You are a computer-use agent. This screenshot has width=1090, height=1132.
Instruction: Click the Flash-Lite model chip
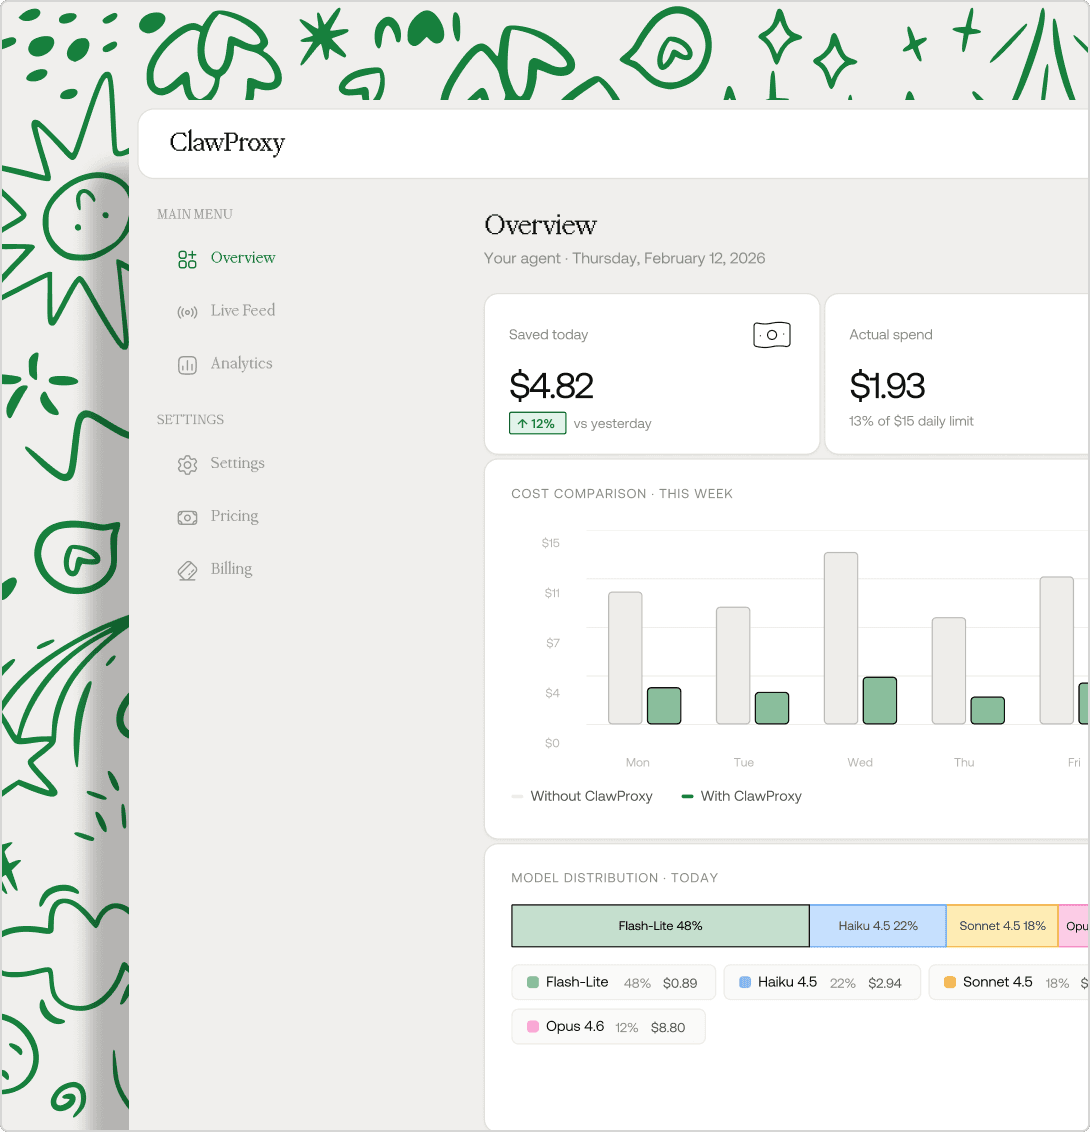click(613, 983)
